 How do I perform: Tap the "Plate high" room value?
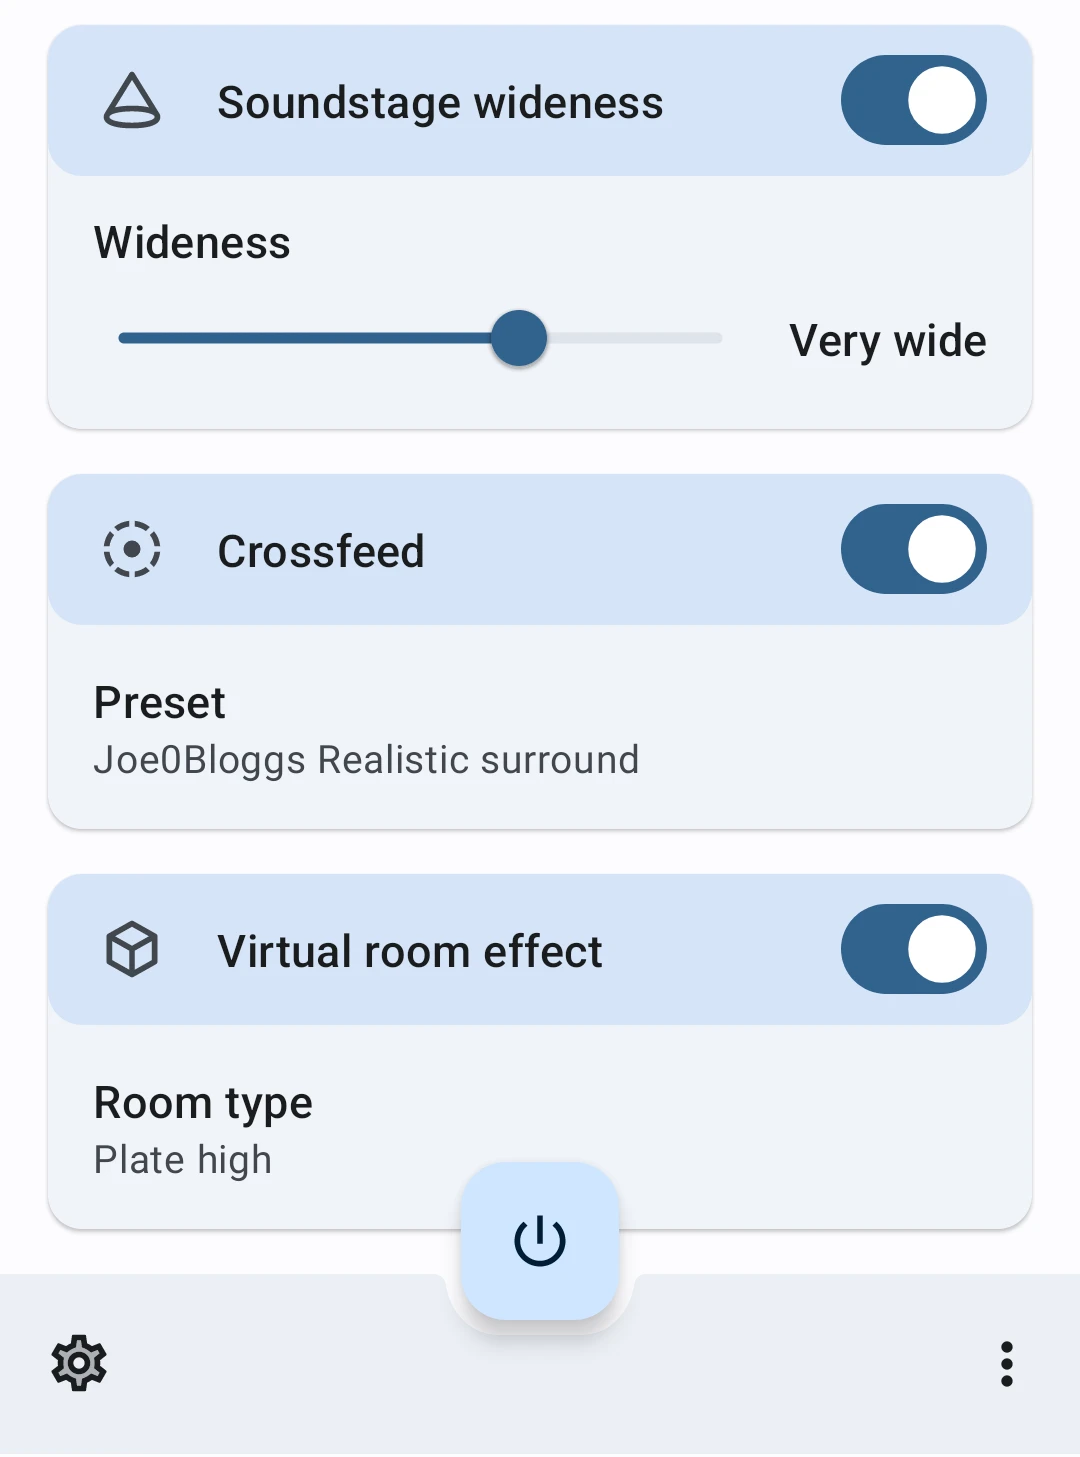[183, 1160]
